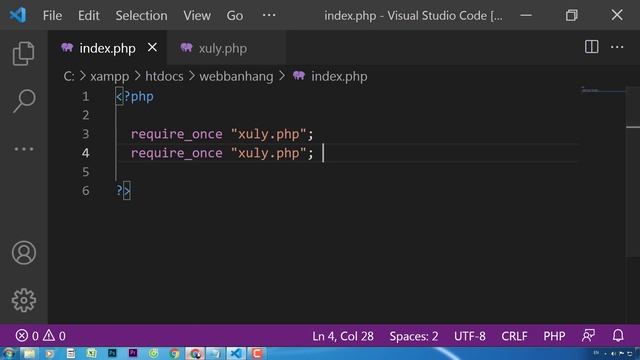Open Excel from the taskbar
640x360 pixels.
point(91,353)
